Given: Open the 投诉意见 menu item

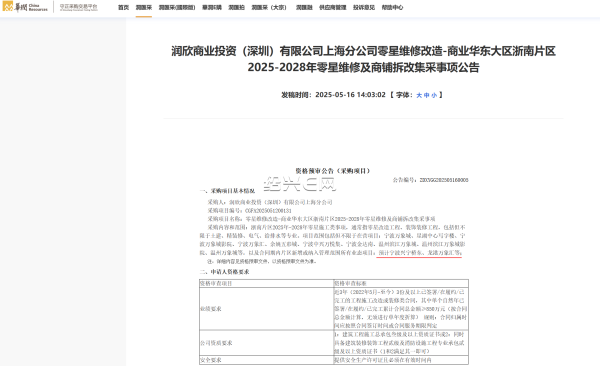Looking at the screenshot, I should pyautogui.click(x=364, y=7).
